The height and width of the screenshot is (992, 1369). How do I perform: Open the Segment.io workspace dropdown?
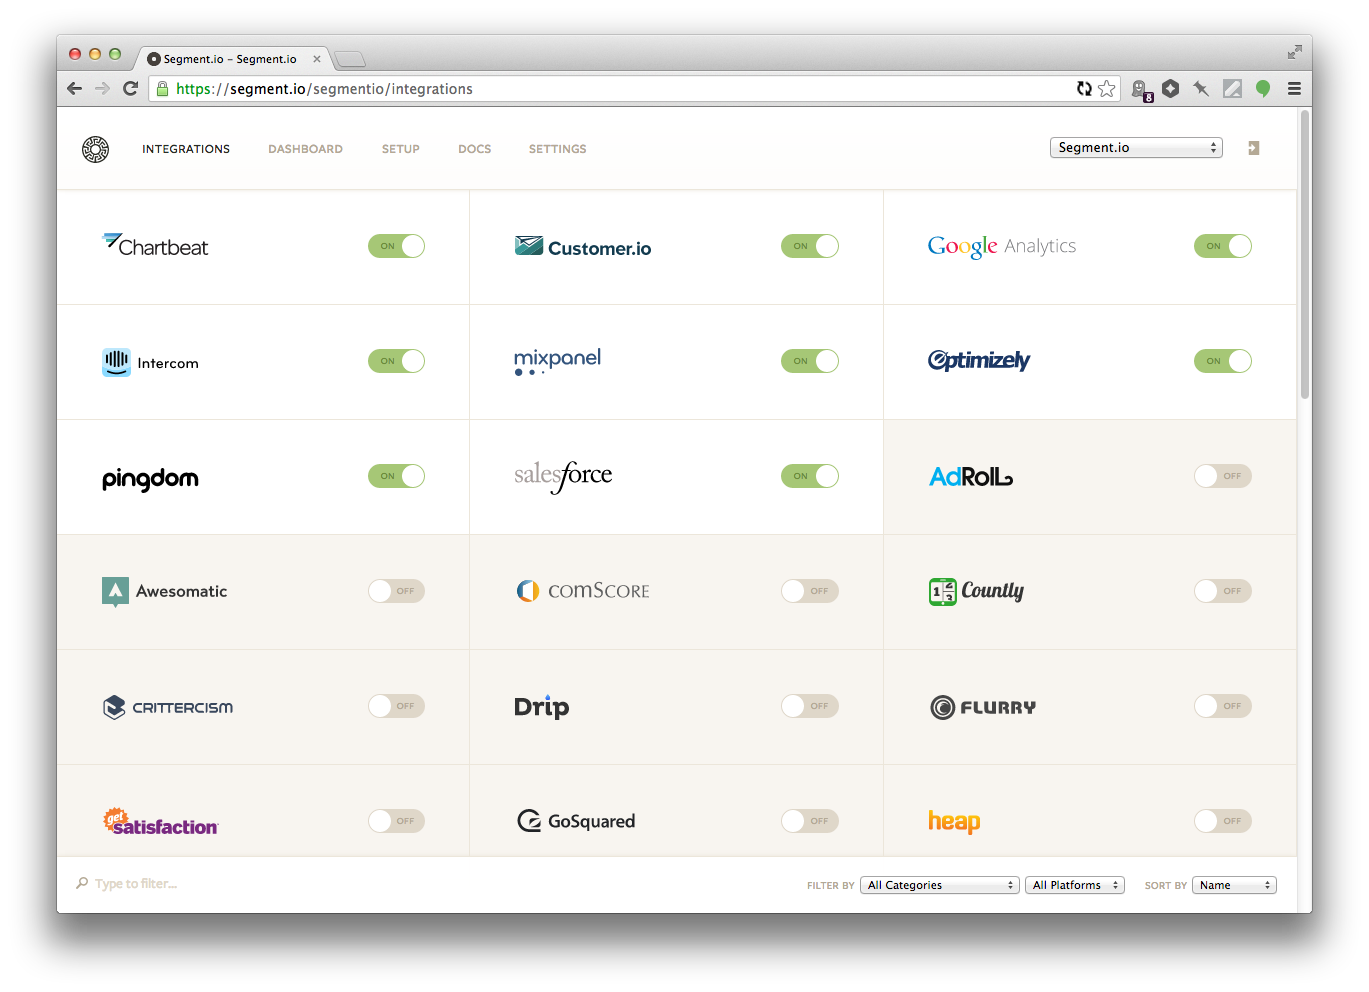tap(1136, 147)
